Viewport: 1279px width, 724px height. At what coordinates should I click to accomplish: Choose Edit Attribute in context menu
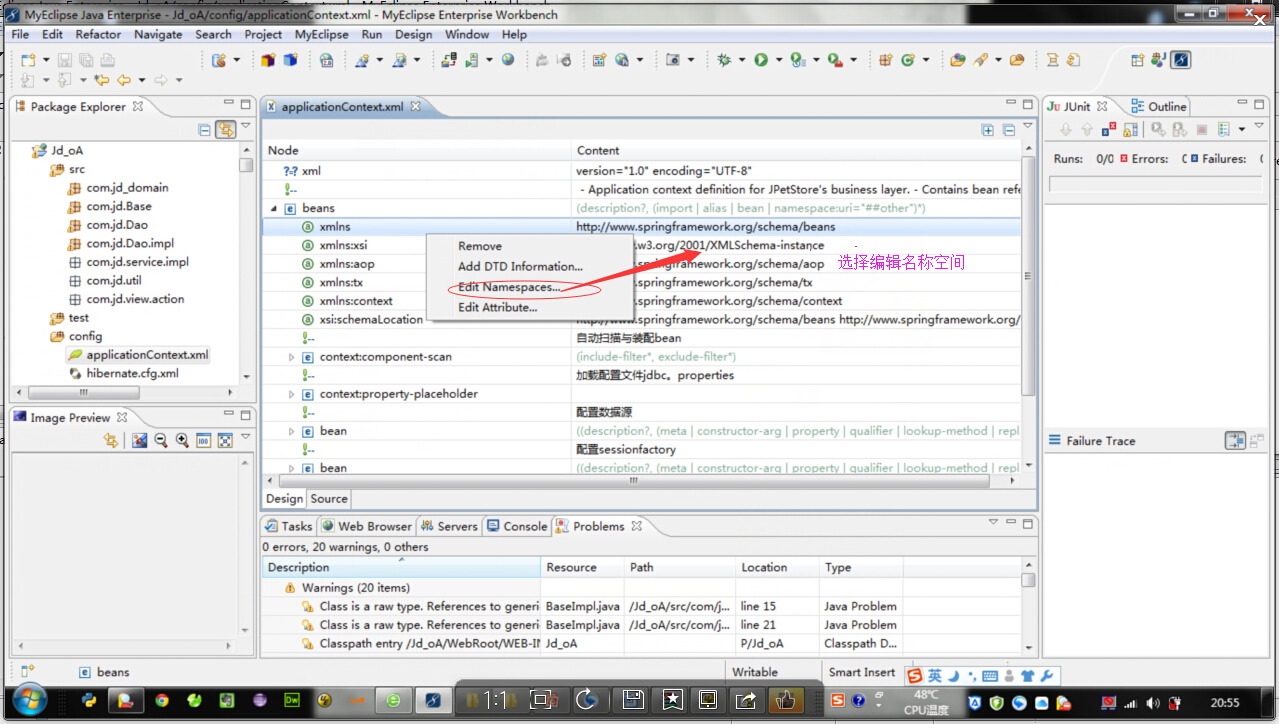(497, 307)
